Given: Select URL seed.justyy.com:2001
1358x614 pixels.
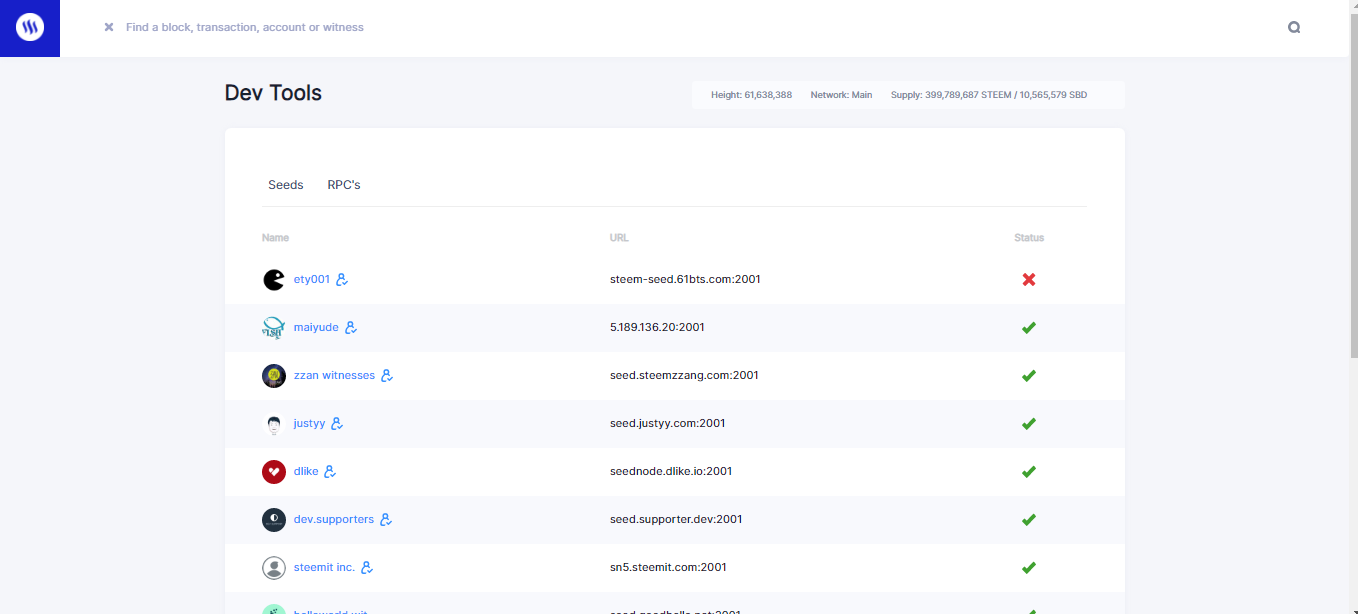Looking at the screenshot, I should 668,424.
